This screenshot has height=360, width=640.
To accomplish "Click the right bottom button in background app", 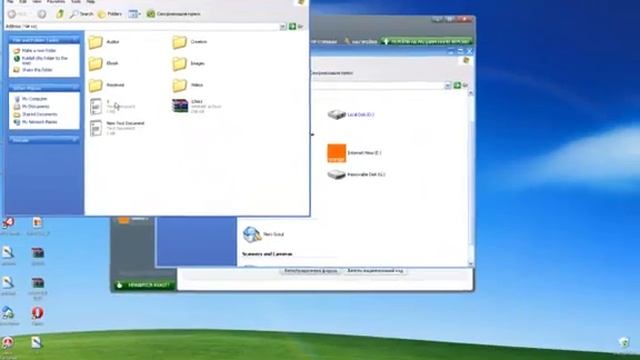I will pyautogui.click(x=375, y=271).
